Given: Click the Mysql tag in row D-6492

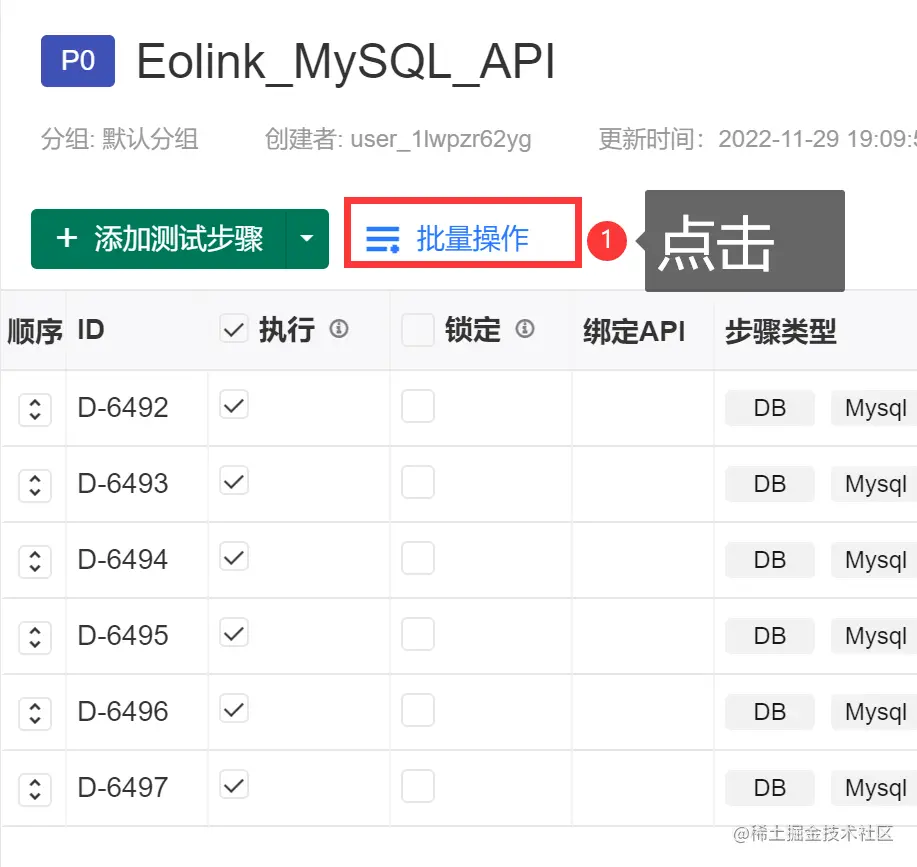Looking at the screenshot, I should 874,408.
